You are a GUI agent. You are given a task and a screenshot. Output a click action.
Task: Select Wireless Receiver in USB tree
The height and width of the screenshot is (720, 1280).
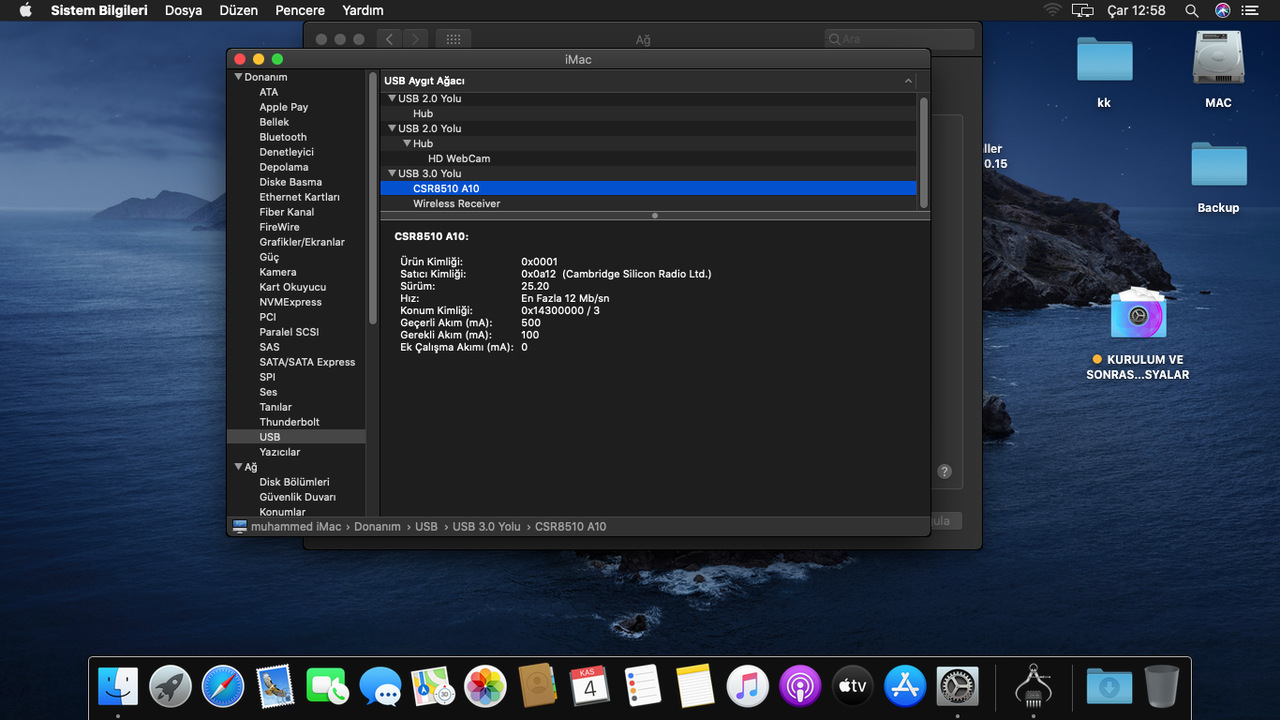click(456, 204)
